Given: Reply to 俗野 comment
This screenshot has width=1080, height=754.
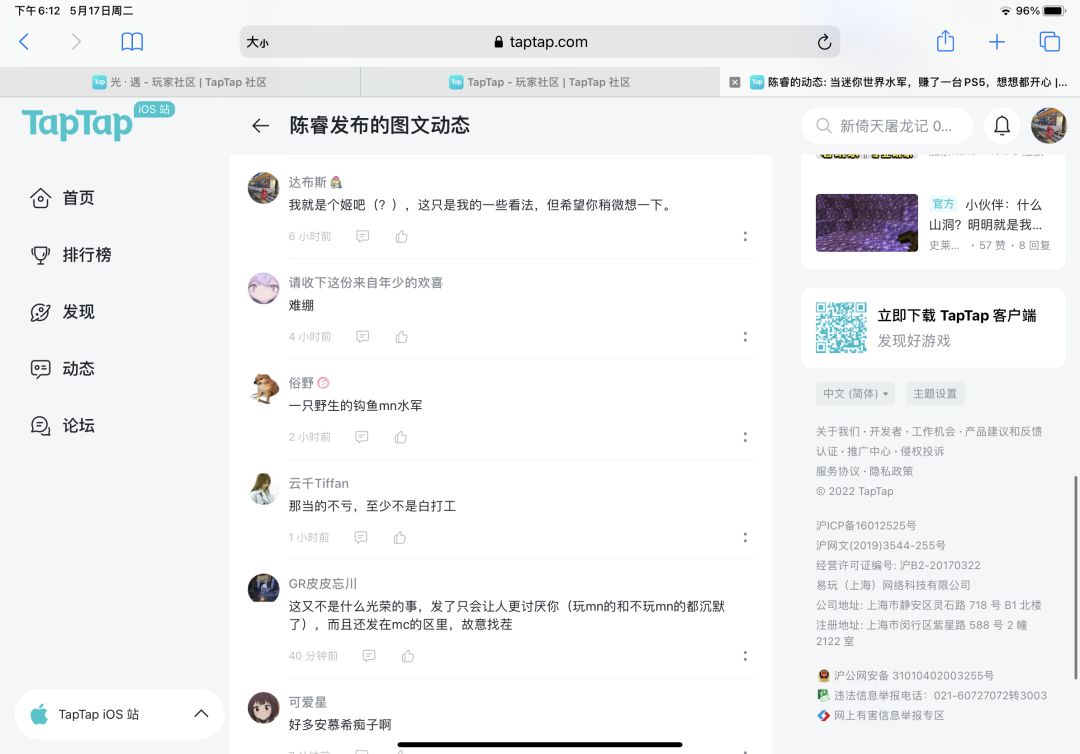Looking at the screenshot, I should tap(362, 437).
